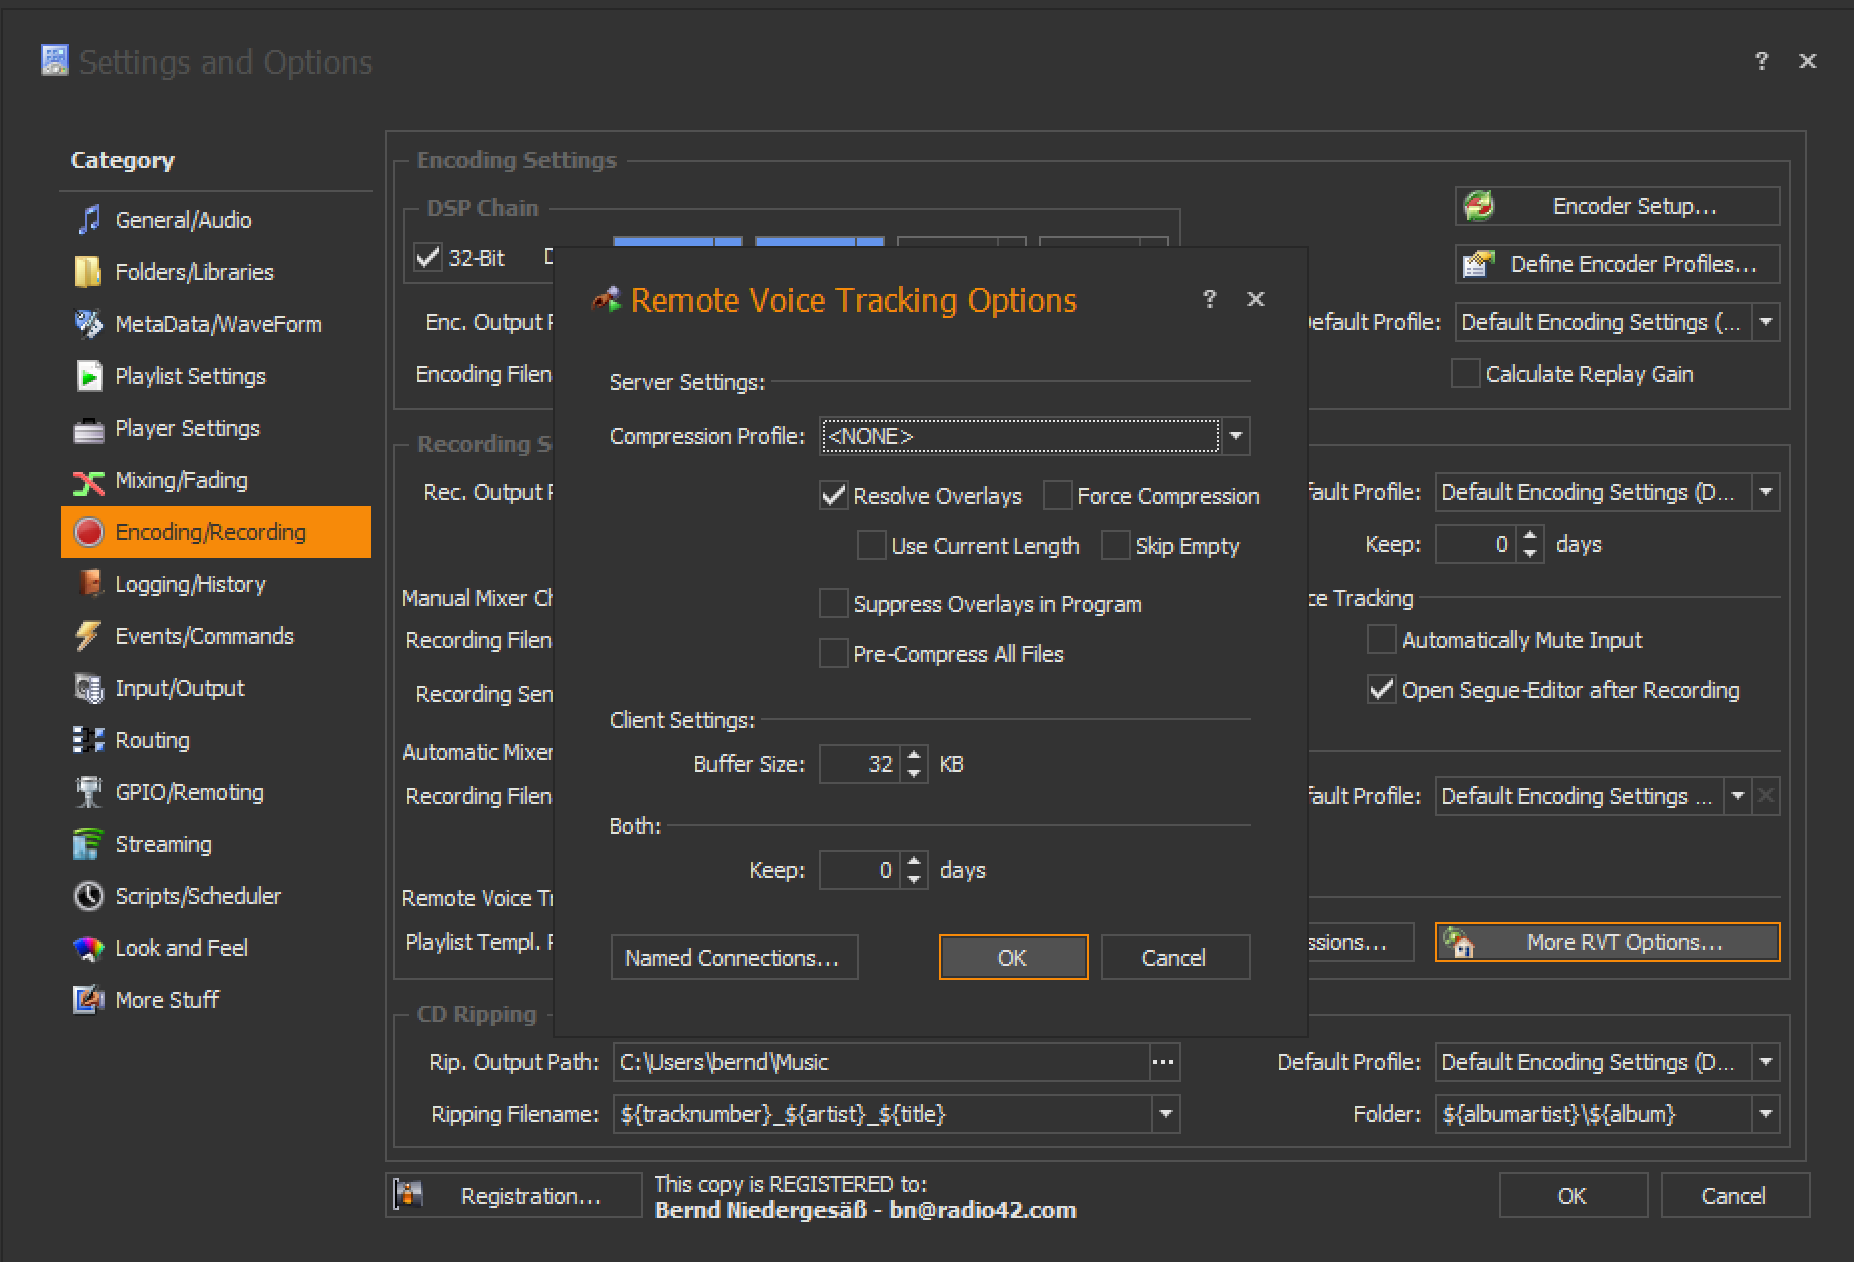
Task: Click the Mixing/Fading crossfade icon
Action: [x=89, y=482]
